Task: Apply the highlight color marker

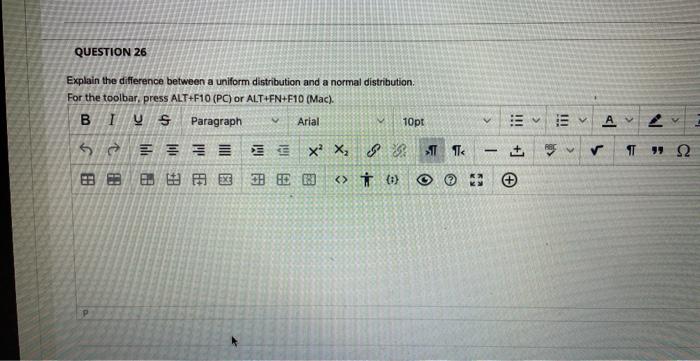Action: (x=655, y=120)
